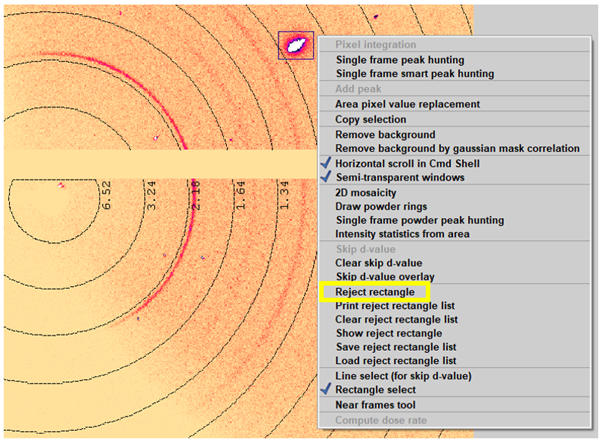
Task: Click the 3.24 resolution ring label
Action: coord(151,195)
